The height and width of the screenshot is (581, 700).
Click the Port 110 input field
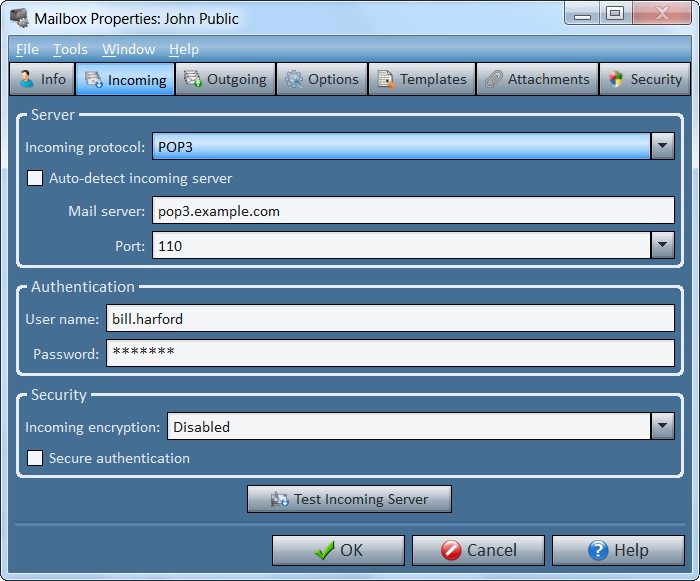[401, 245]
